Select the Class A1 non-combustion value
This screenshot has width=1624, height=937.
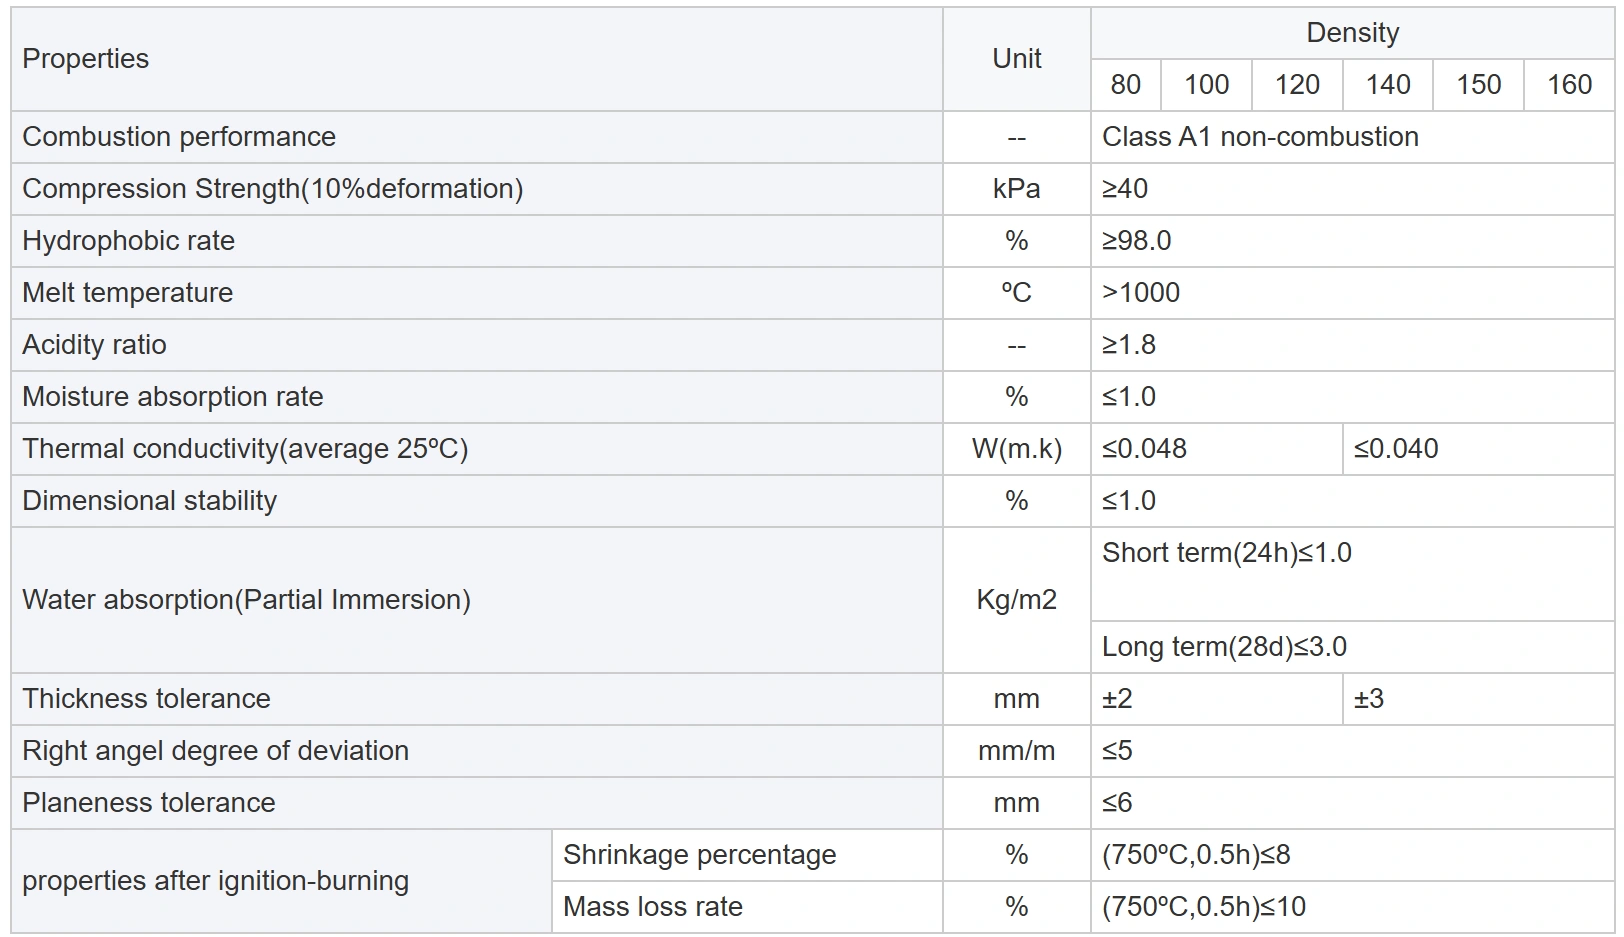pyautogui.click(x=1260, y=137)
